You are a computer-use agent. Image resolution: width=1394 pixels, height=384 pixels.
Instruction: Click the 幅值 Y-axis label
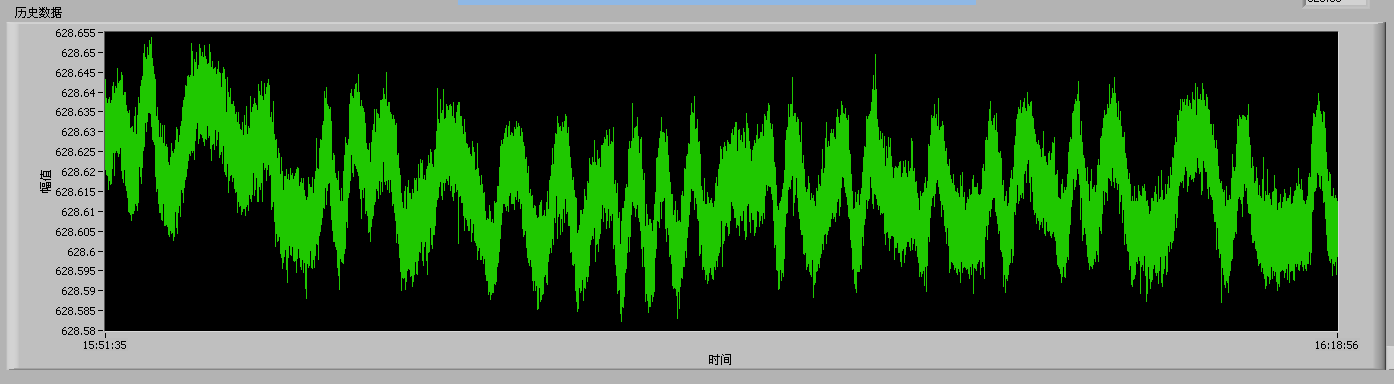click(x=46, y=181)
